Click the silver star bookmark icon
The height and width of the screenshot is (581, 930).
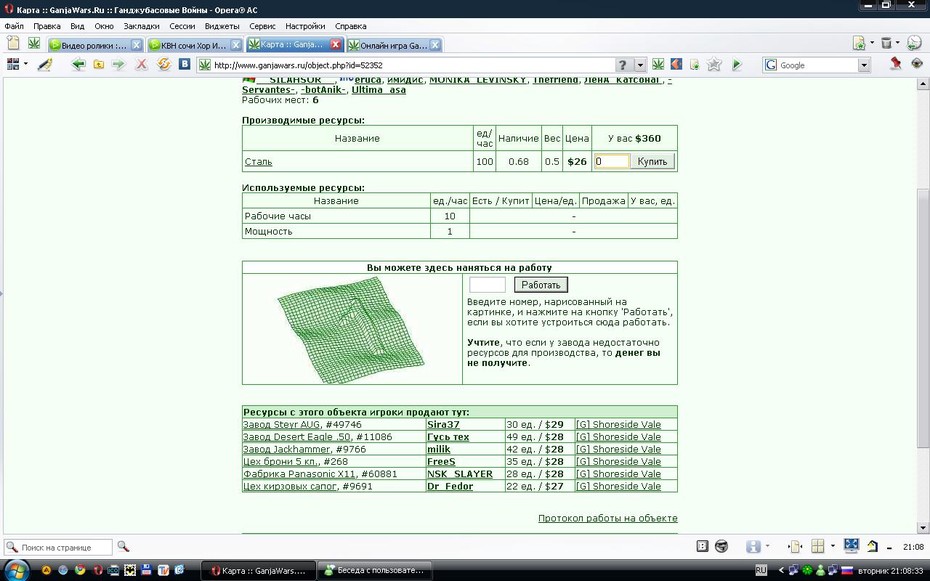coord(714,65)
